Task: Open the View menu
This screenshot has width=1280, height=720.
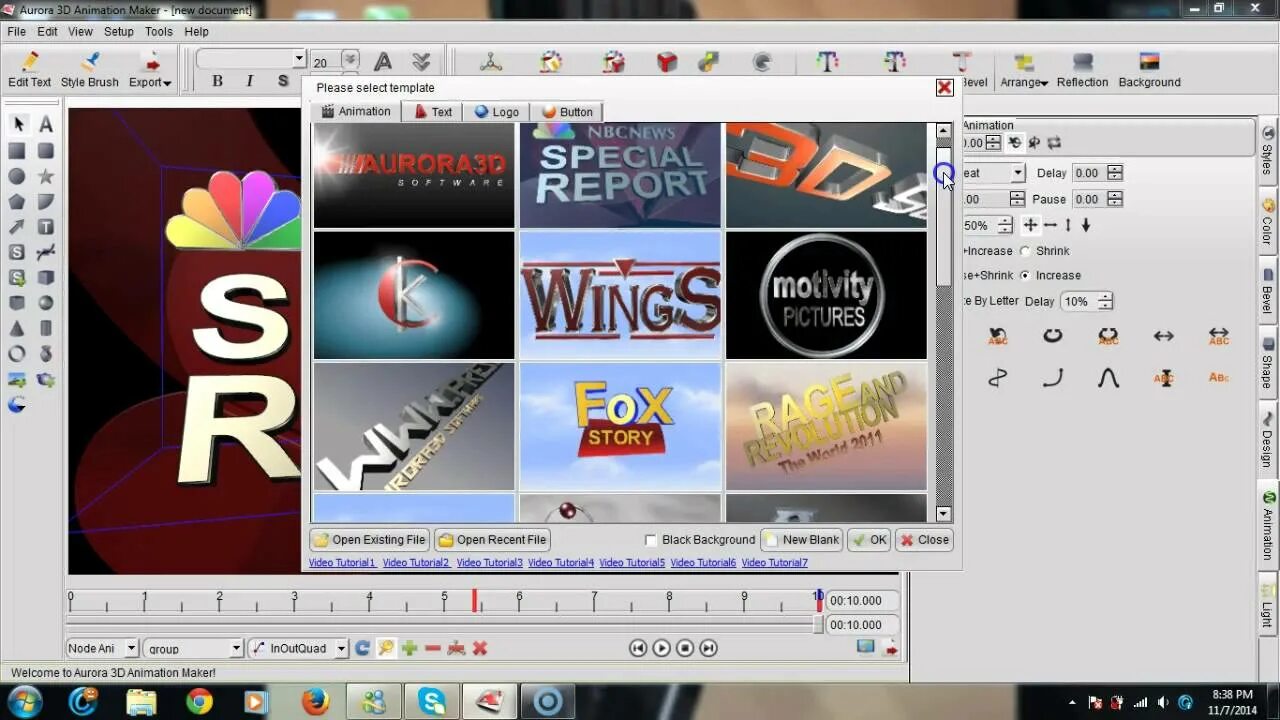Action: coord(80,32)
